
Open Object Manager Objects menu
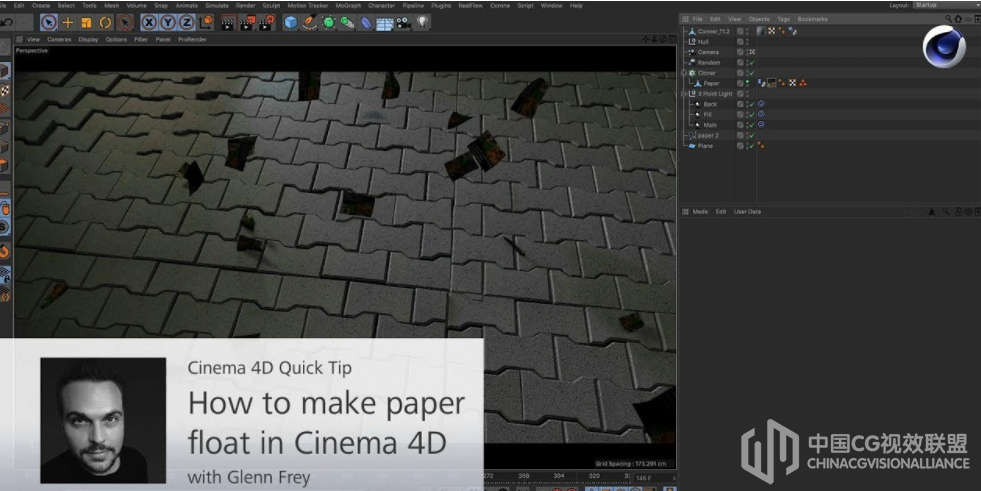758,19
